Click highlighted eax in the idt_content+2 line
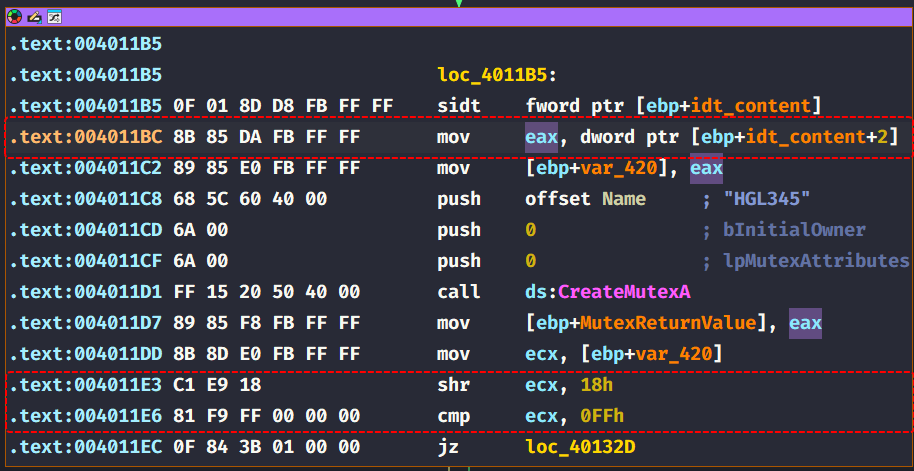914x471 pixels. pos(542,137)
